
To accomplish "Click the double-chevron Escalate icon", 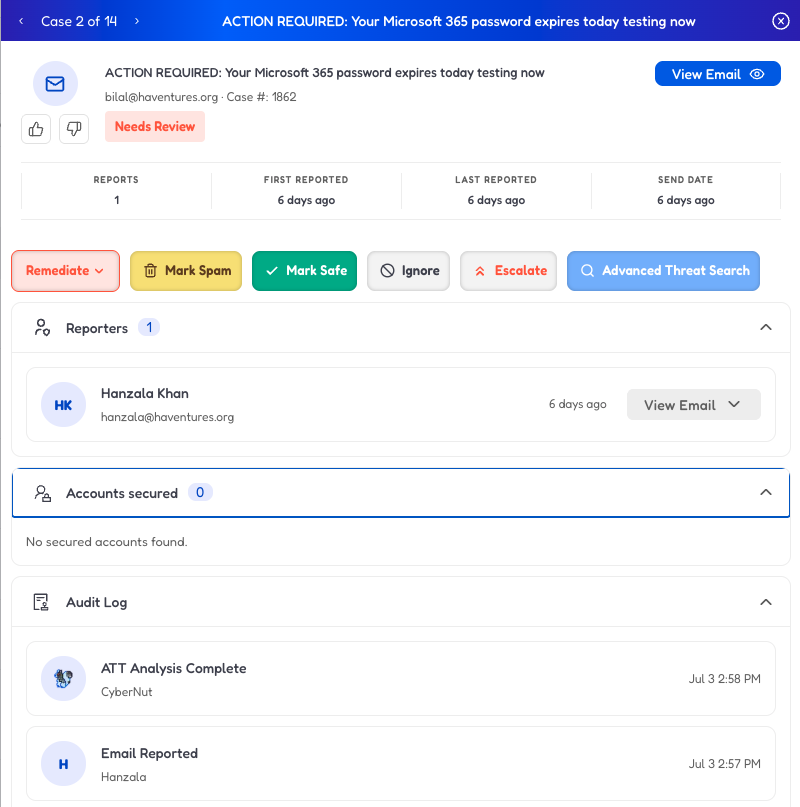I will (x=480, y=271).
